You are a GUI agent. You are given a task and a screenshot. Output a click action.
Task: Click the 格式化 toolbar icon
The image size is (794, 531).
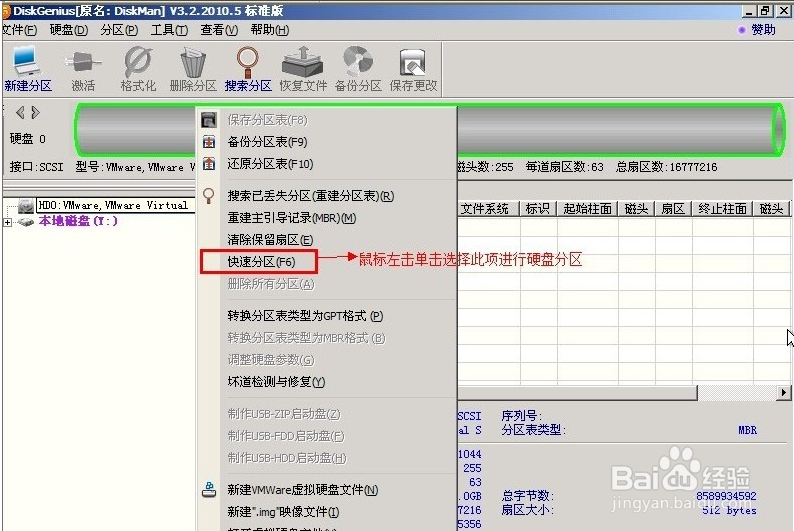pyautogui.click(x=138, y=62)
